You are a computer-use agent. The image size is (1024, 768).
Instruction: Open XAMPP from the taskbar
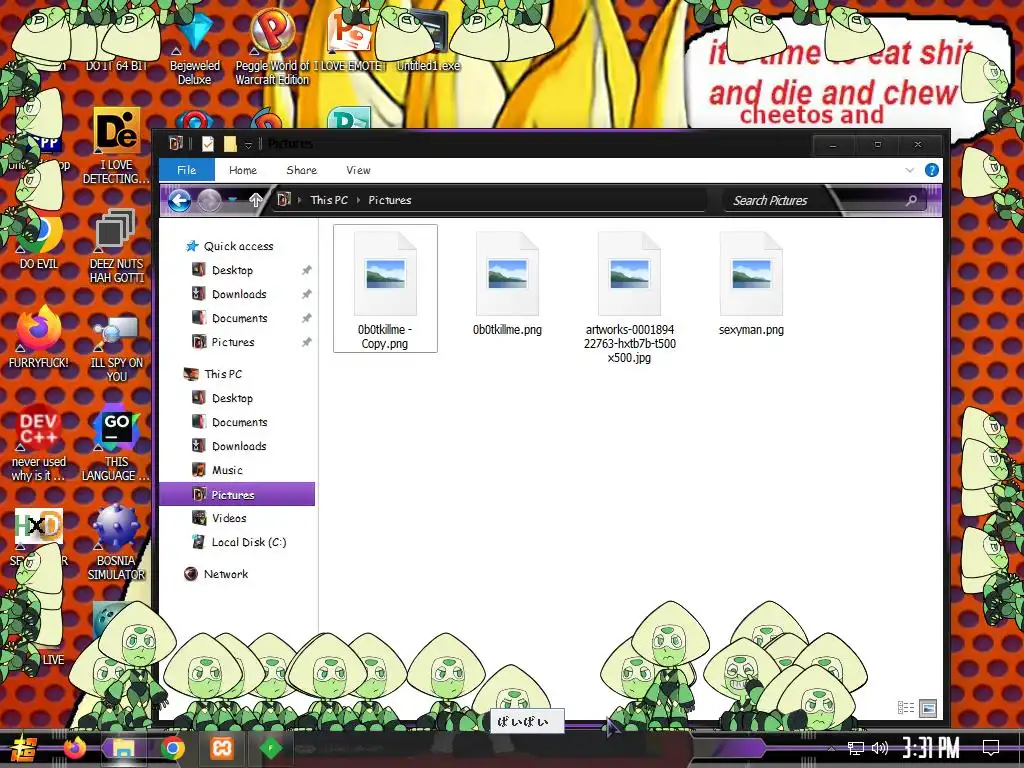click(x=221, y=748)
